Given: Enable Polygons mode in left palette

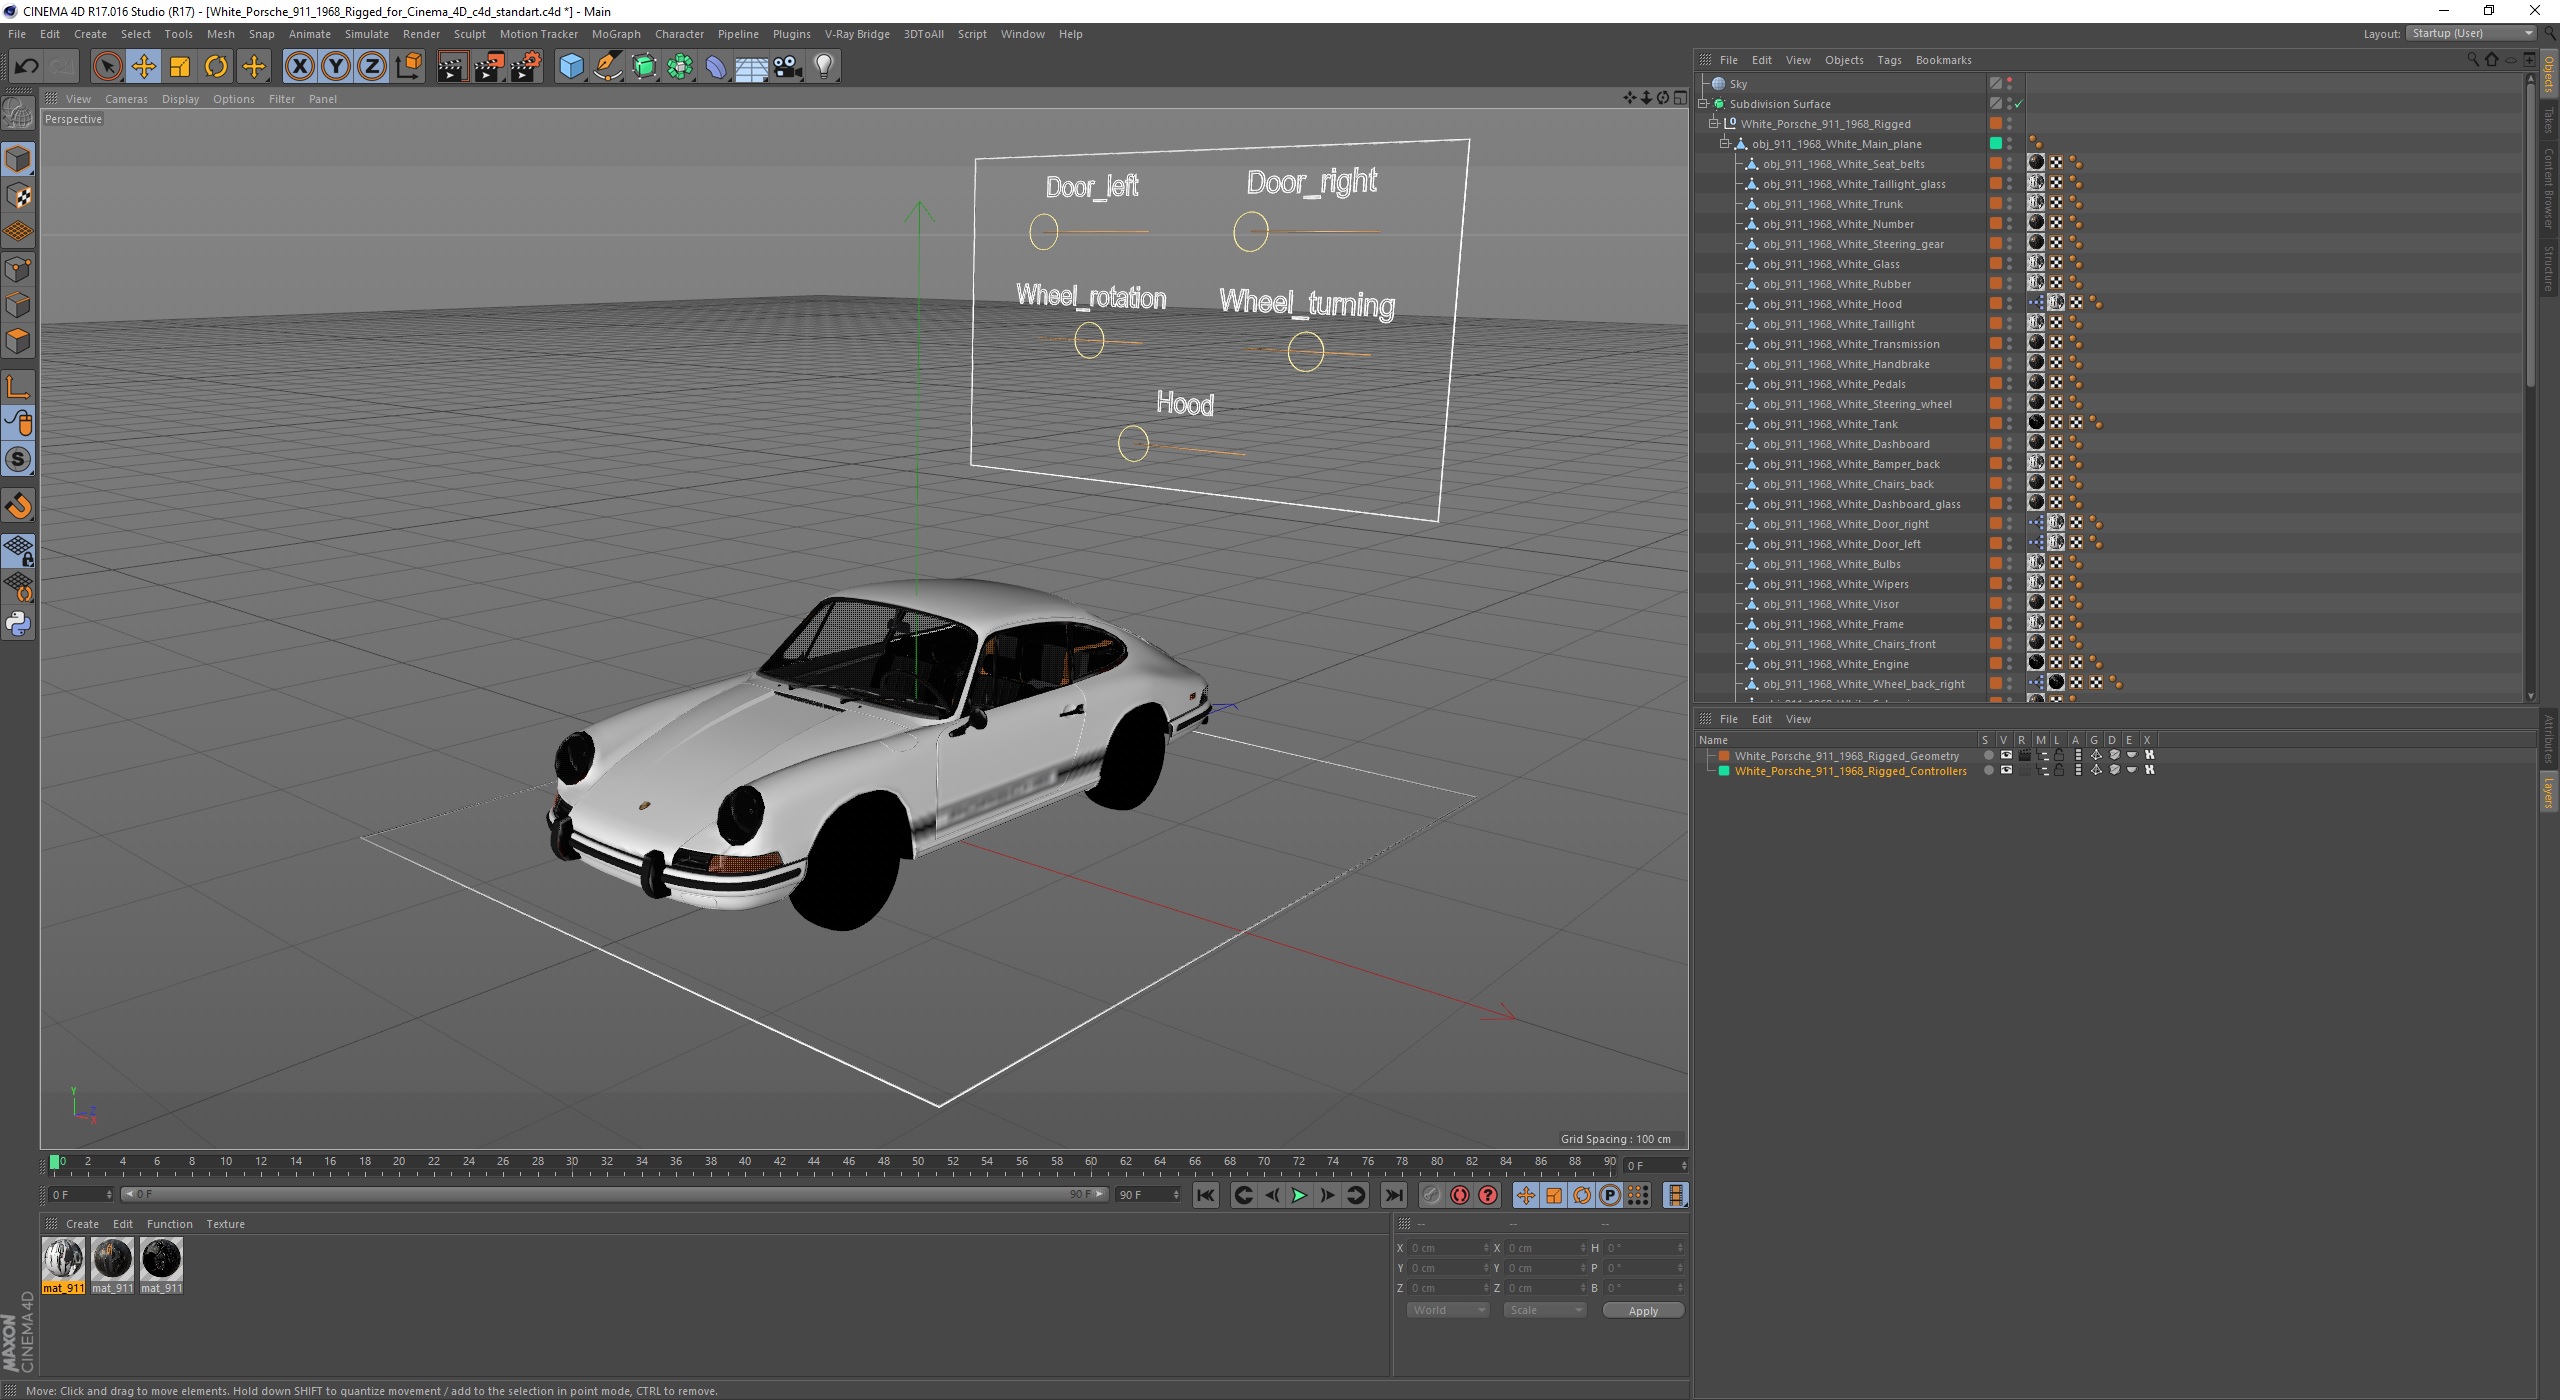Looking at the screenshot, I should [x=19, y=341].
